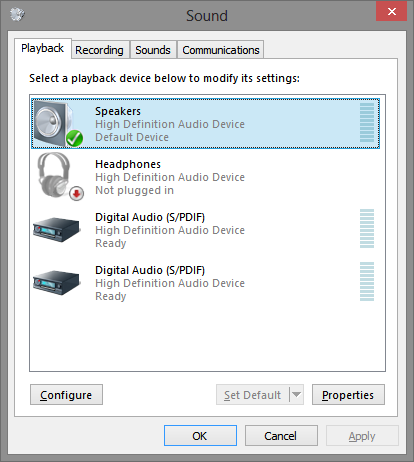Select the Playback tab
Image resolution: width=414 pixels, height=462 pixels.
click(x=43, y=49)
